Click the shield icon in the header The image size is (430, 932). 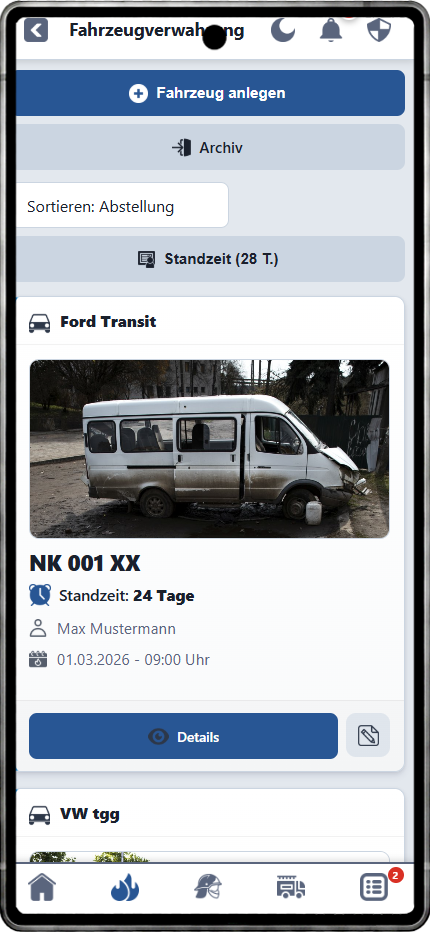pyautogui.click(x=379, y=30)
